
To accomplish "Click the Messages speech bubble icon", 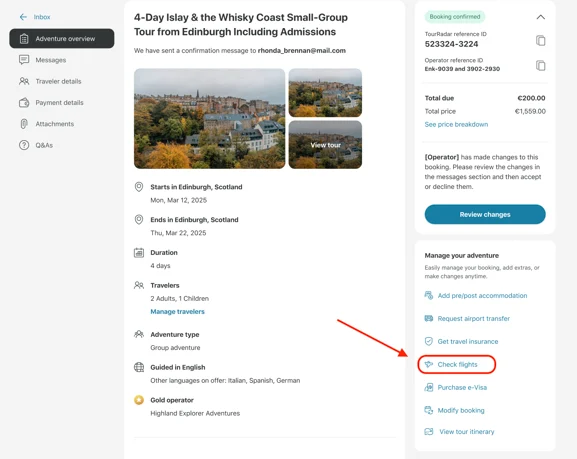I will pyautogui.click(x=24, y=60).
